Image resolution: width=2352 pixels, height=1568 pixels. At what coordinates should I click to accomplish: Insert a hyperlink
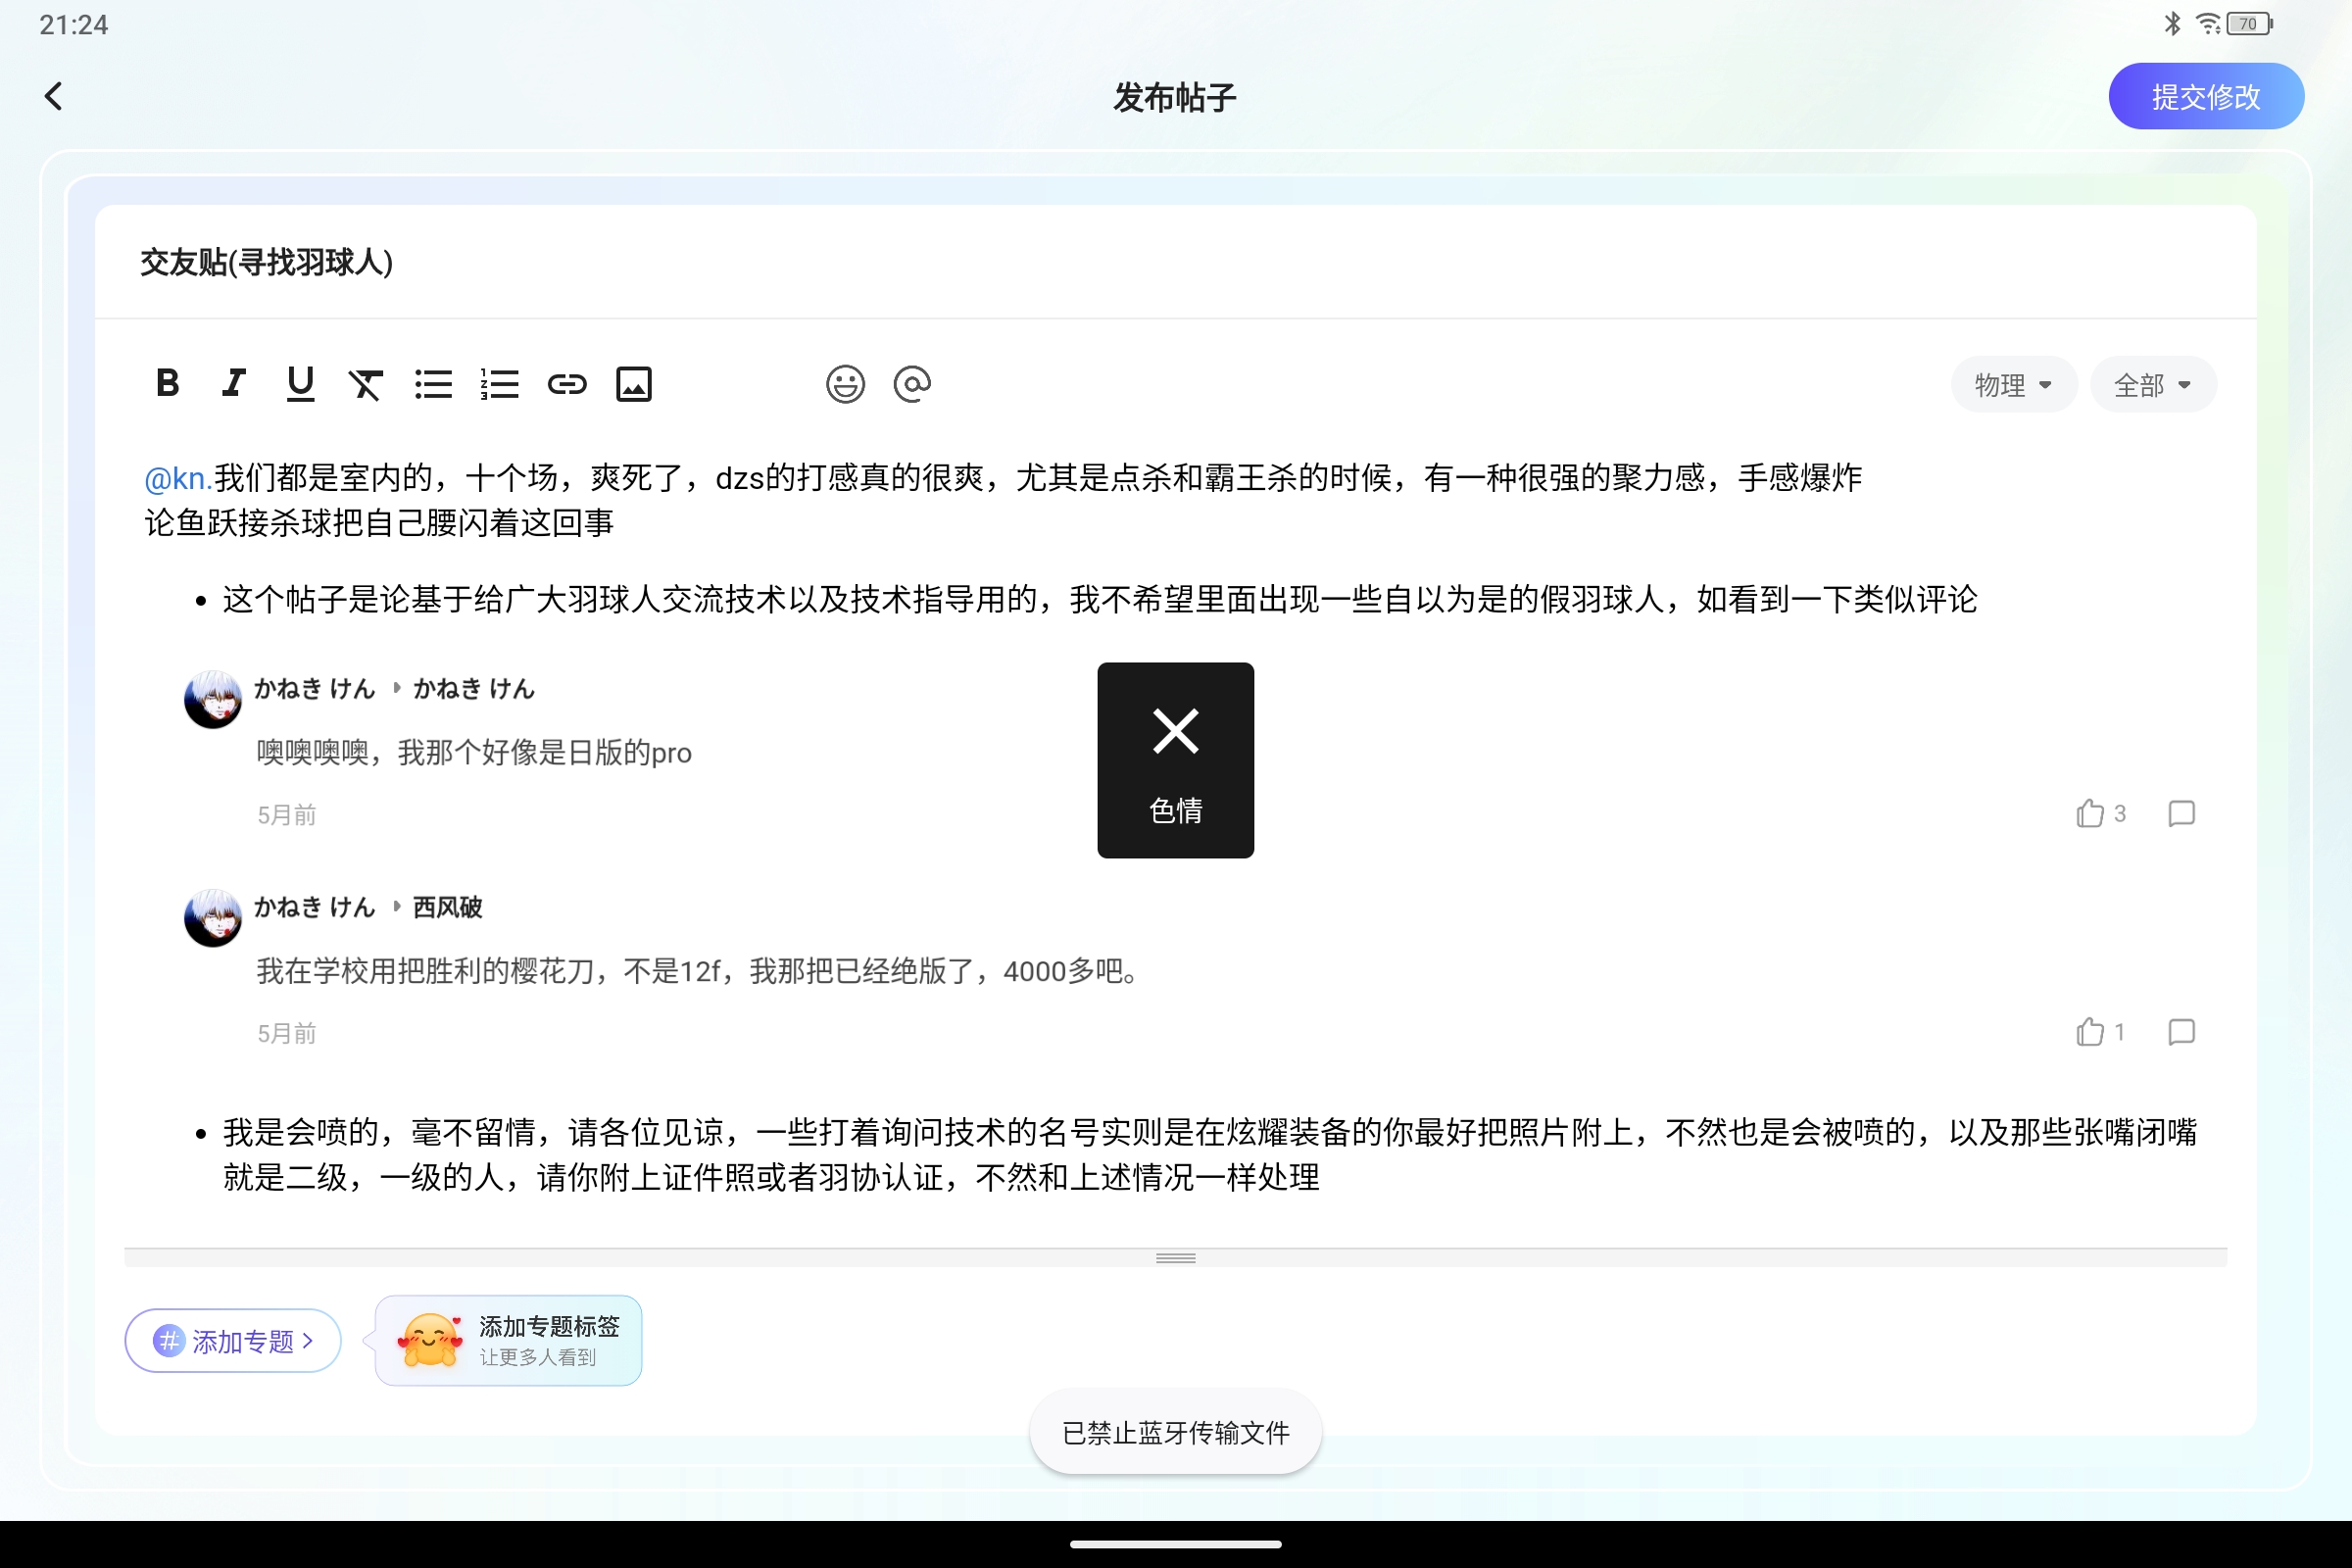(566, 383)
